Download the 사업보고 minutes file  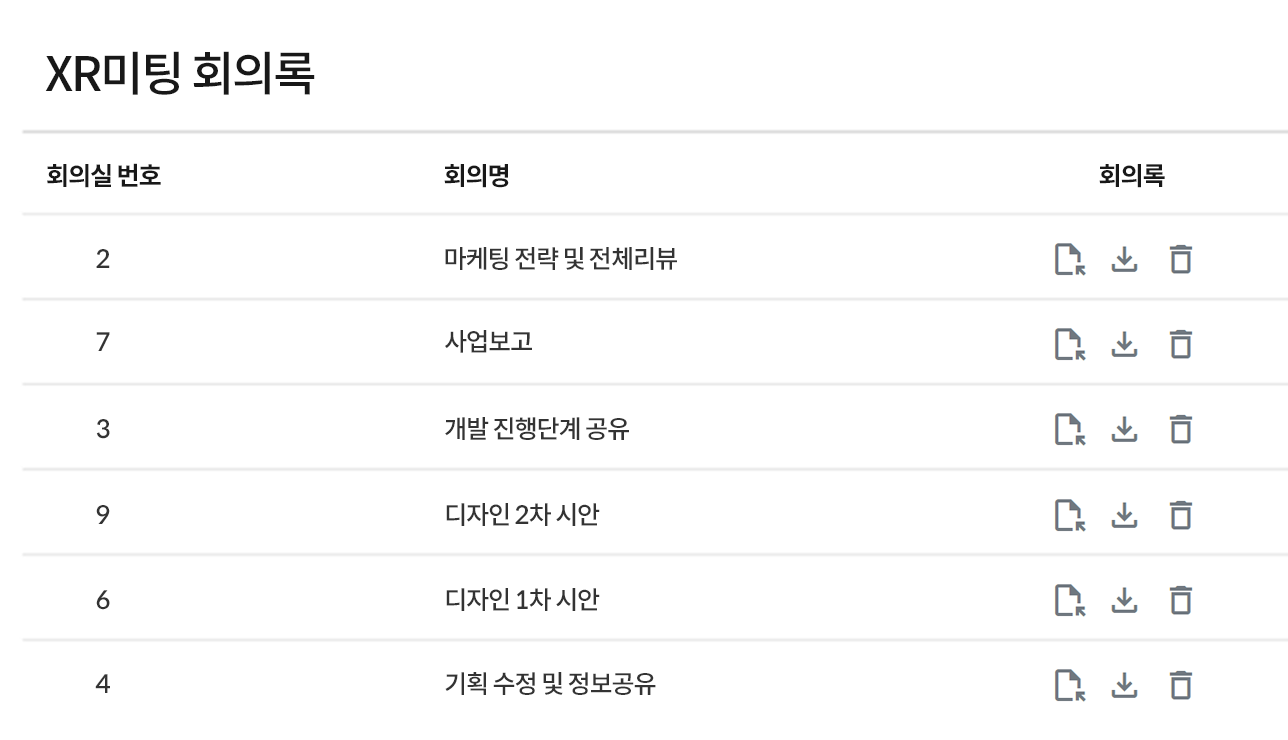click(x=1125, y=344)
